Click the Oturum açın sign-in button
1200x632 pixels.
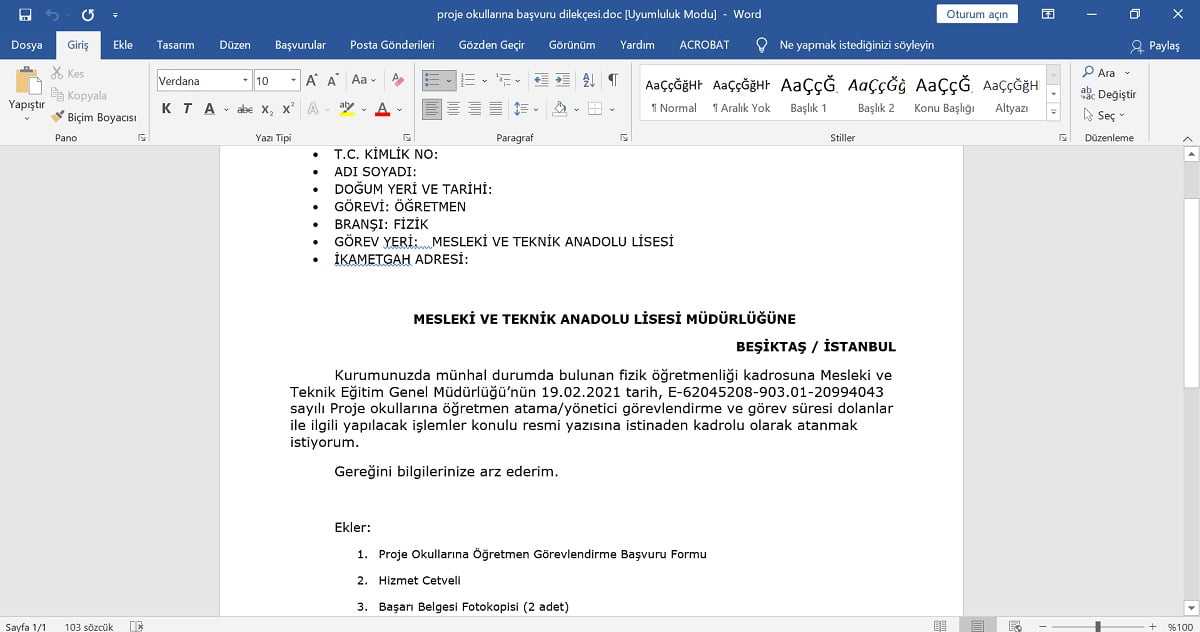click(x=977, y=14)
